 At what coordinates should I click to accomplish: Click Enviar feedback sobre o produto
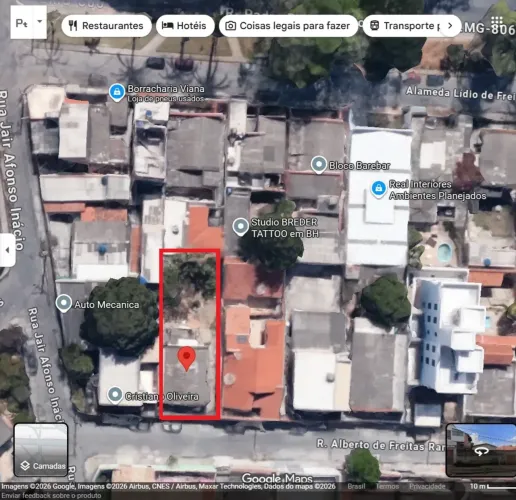click(51, 495)
